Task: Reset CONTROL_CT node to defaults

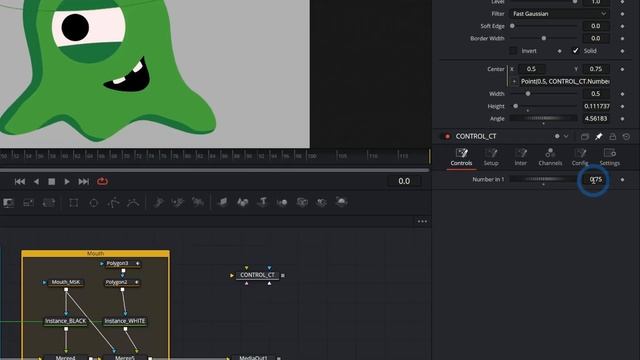Action: pos(626,136)
